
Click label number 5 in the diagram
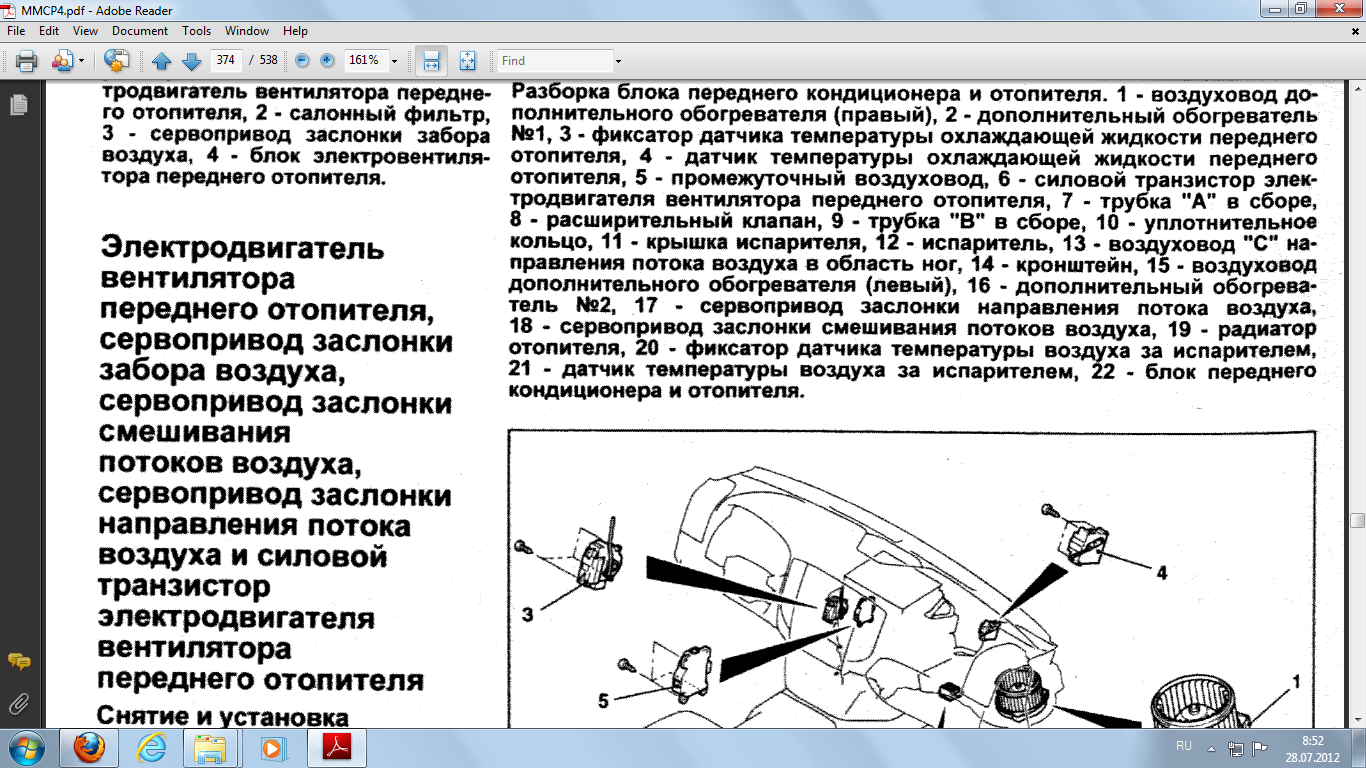tap(603, 701)
